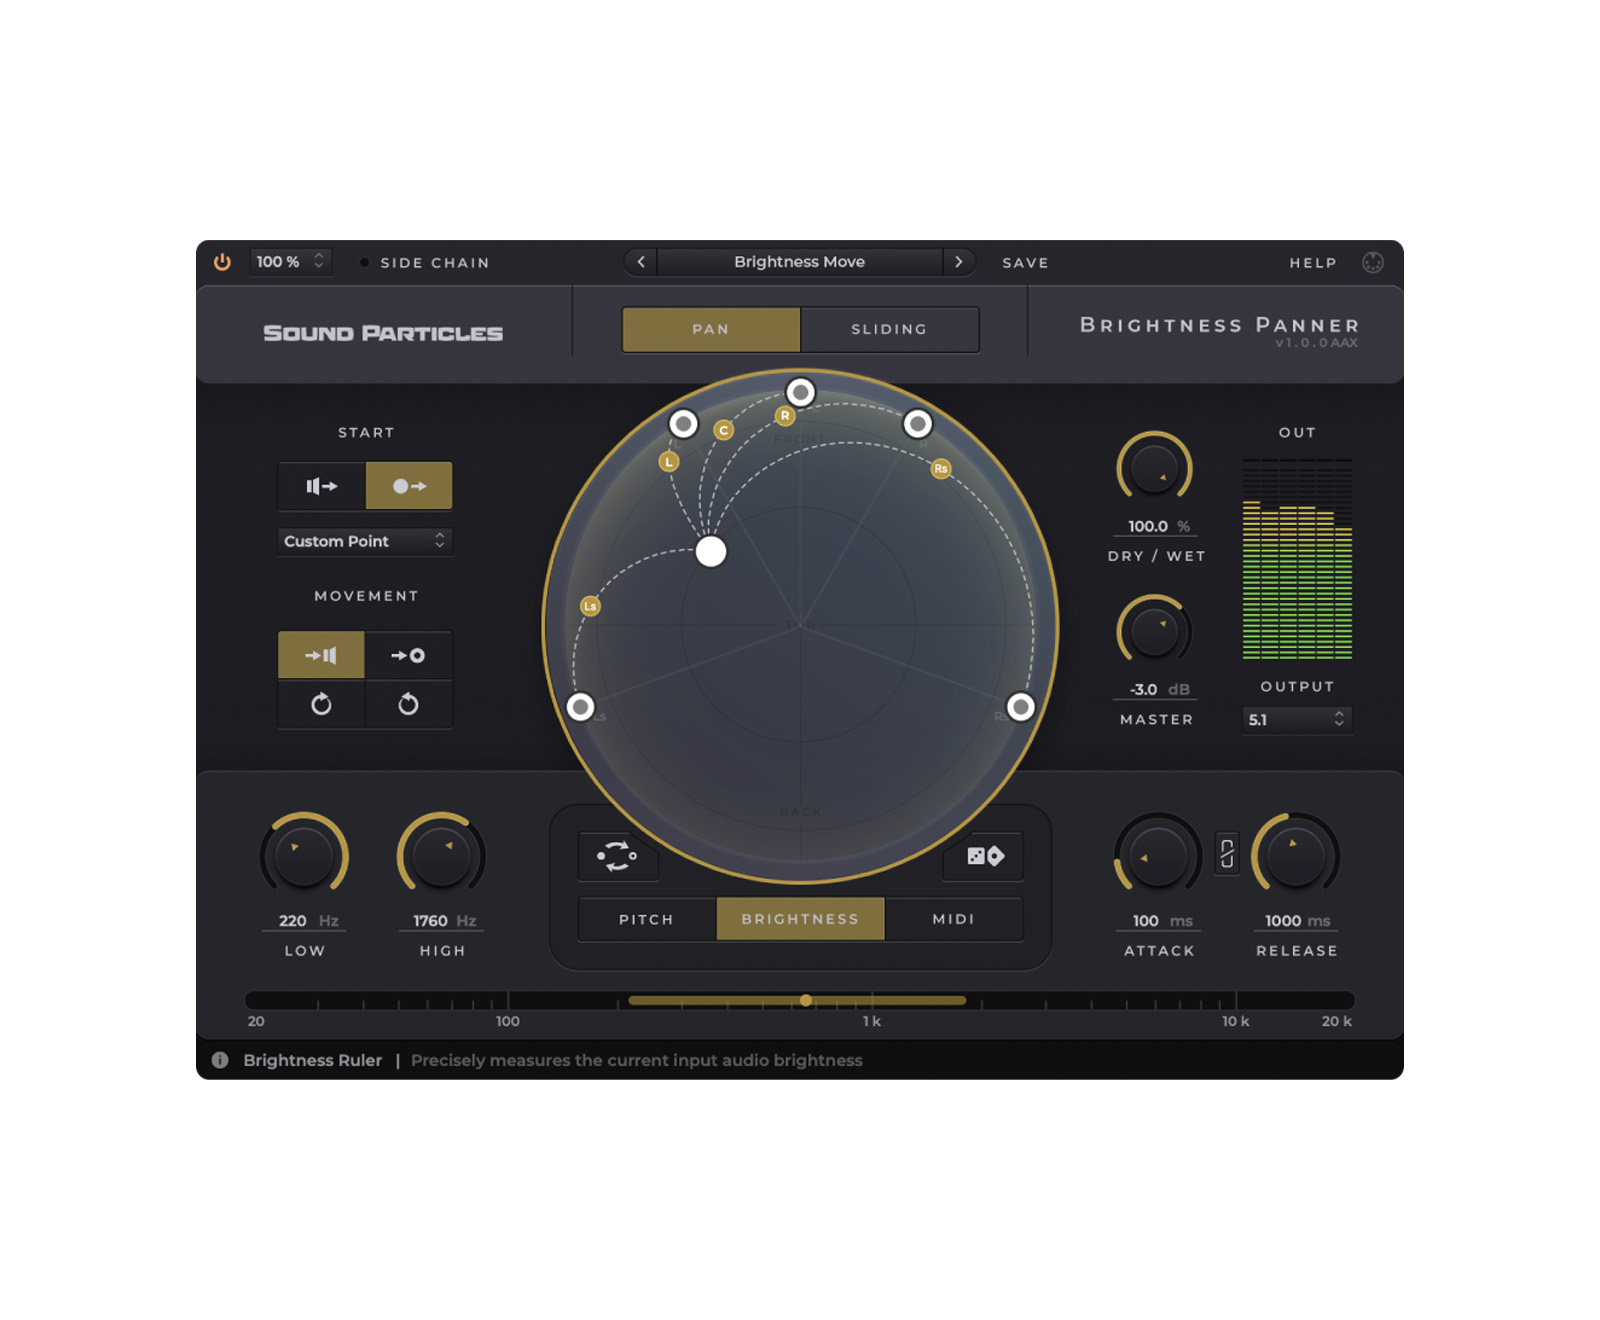The height and width of the screenshot is (1320, 1600).
Task: Choose the start-from-speaker icon
Action: click(x=321, y=486)
